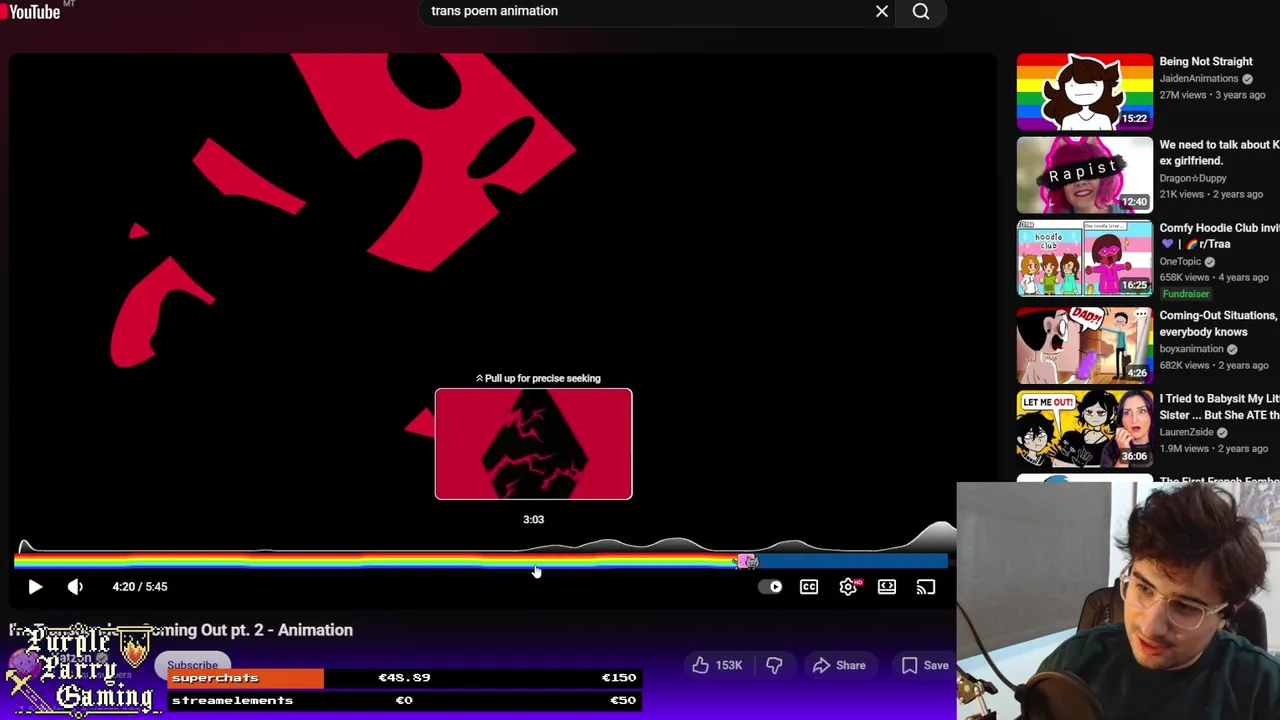Viewport: 1280px width, 720px height.
Task: Open 'I Tried to Babysit' thumbnail
Action: click(1084, 429)
